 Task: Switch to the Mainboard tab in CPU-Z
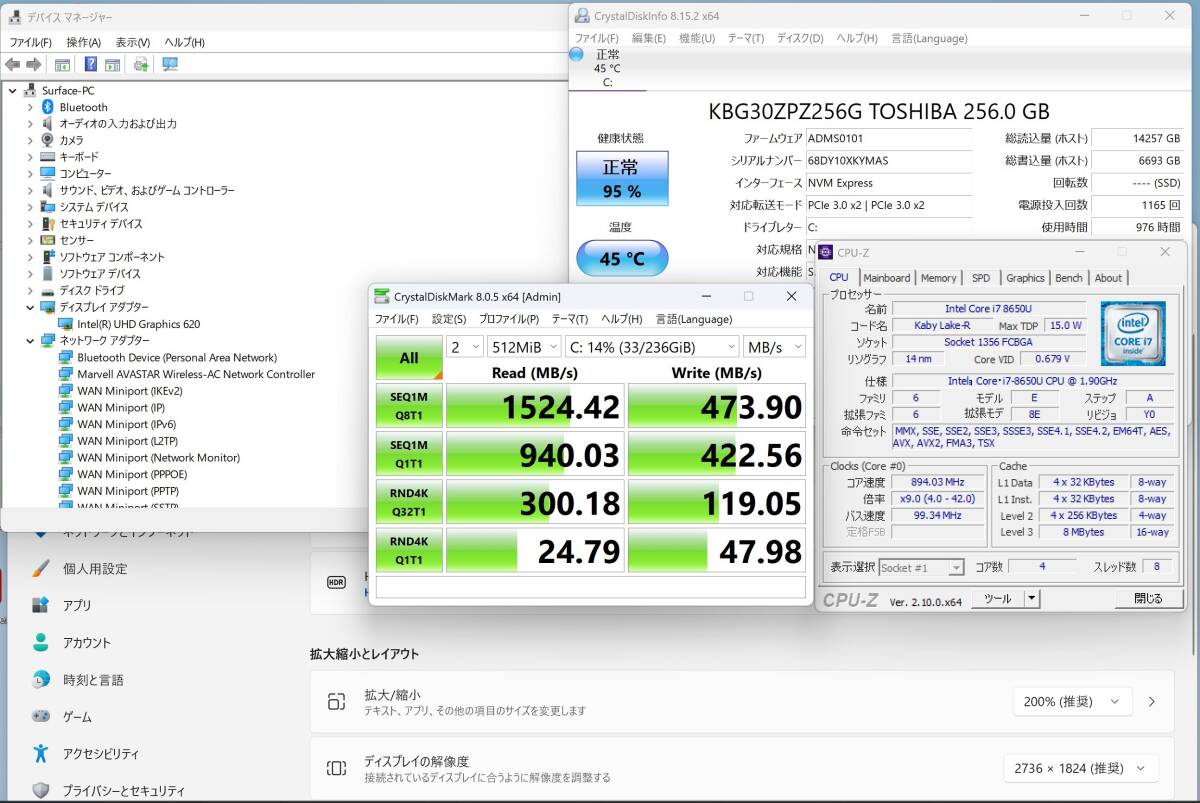(887, 278)
